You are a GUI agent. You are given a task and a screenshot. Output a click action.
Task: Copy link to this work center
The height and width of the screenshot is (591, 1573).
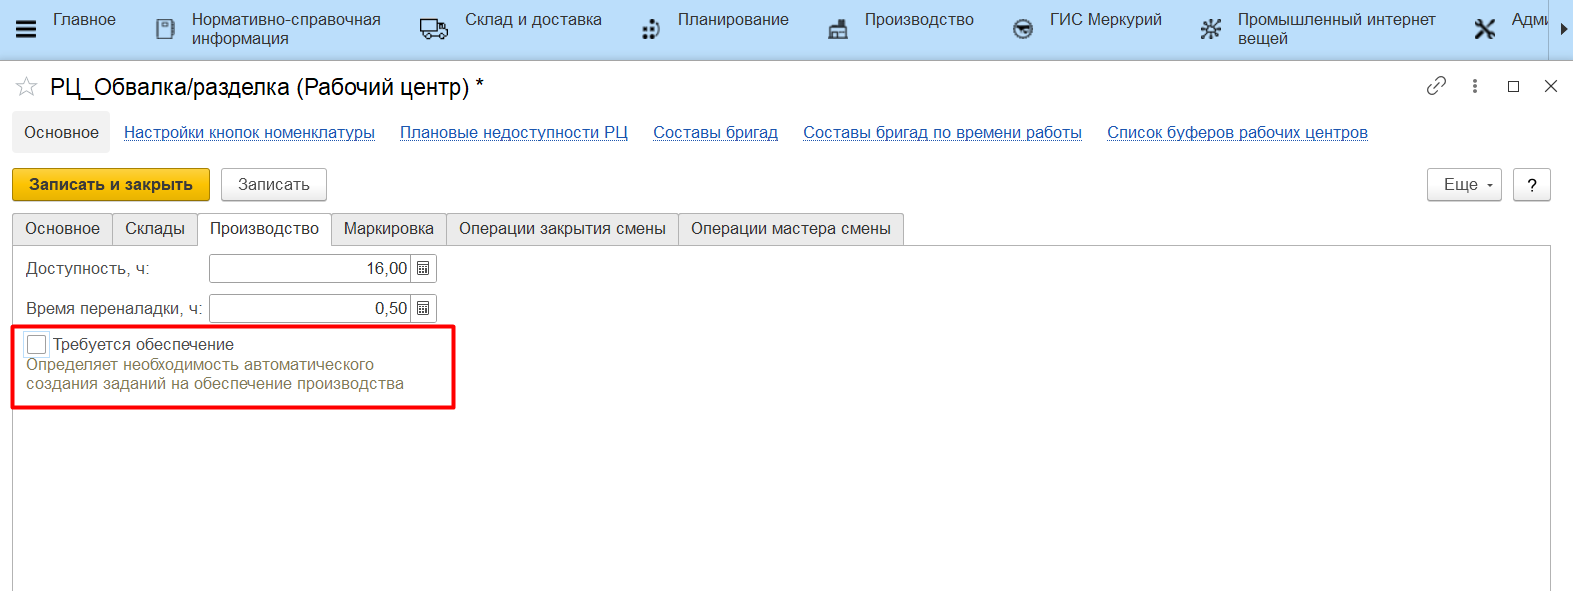click(1436, 86)
